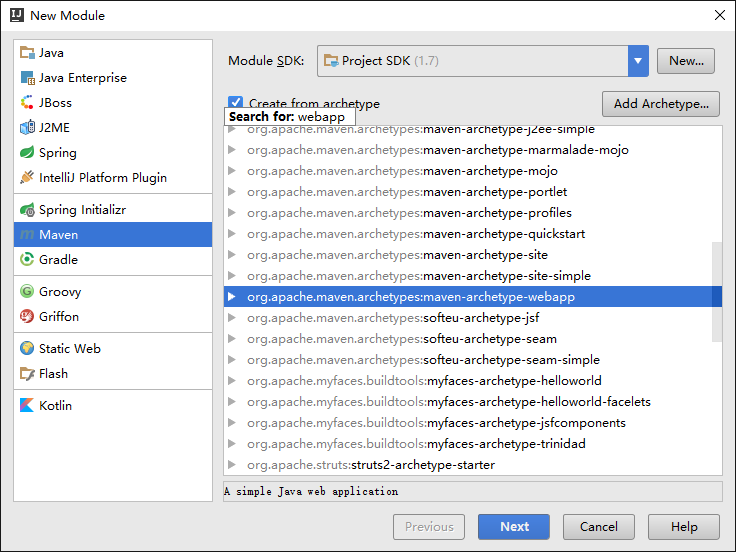Expand the maven-archetype-quickstart arrow
This screenshot has width=736, height=552.
coord(232,234)
